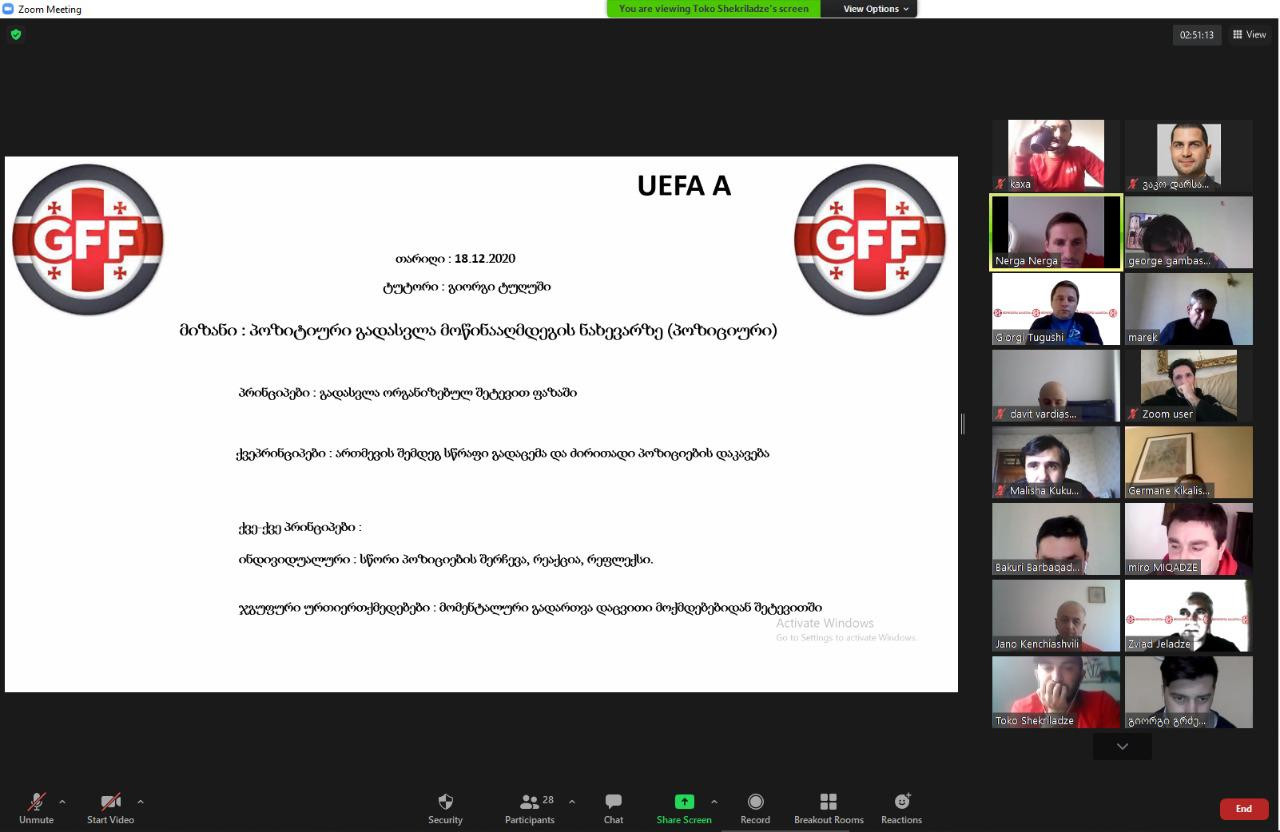Open the Participants panel

point(530,807)
